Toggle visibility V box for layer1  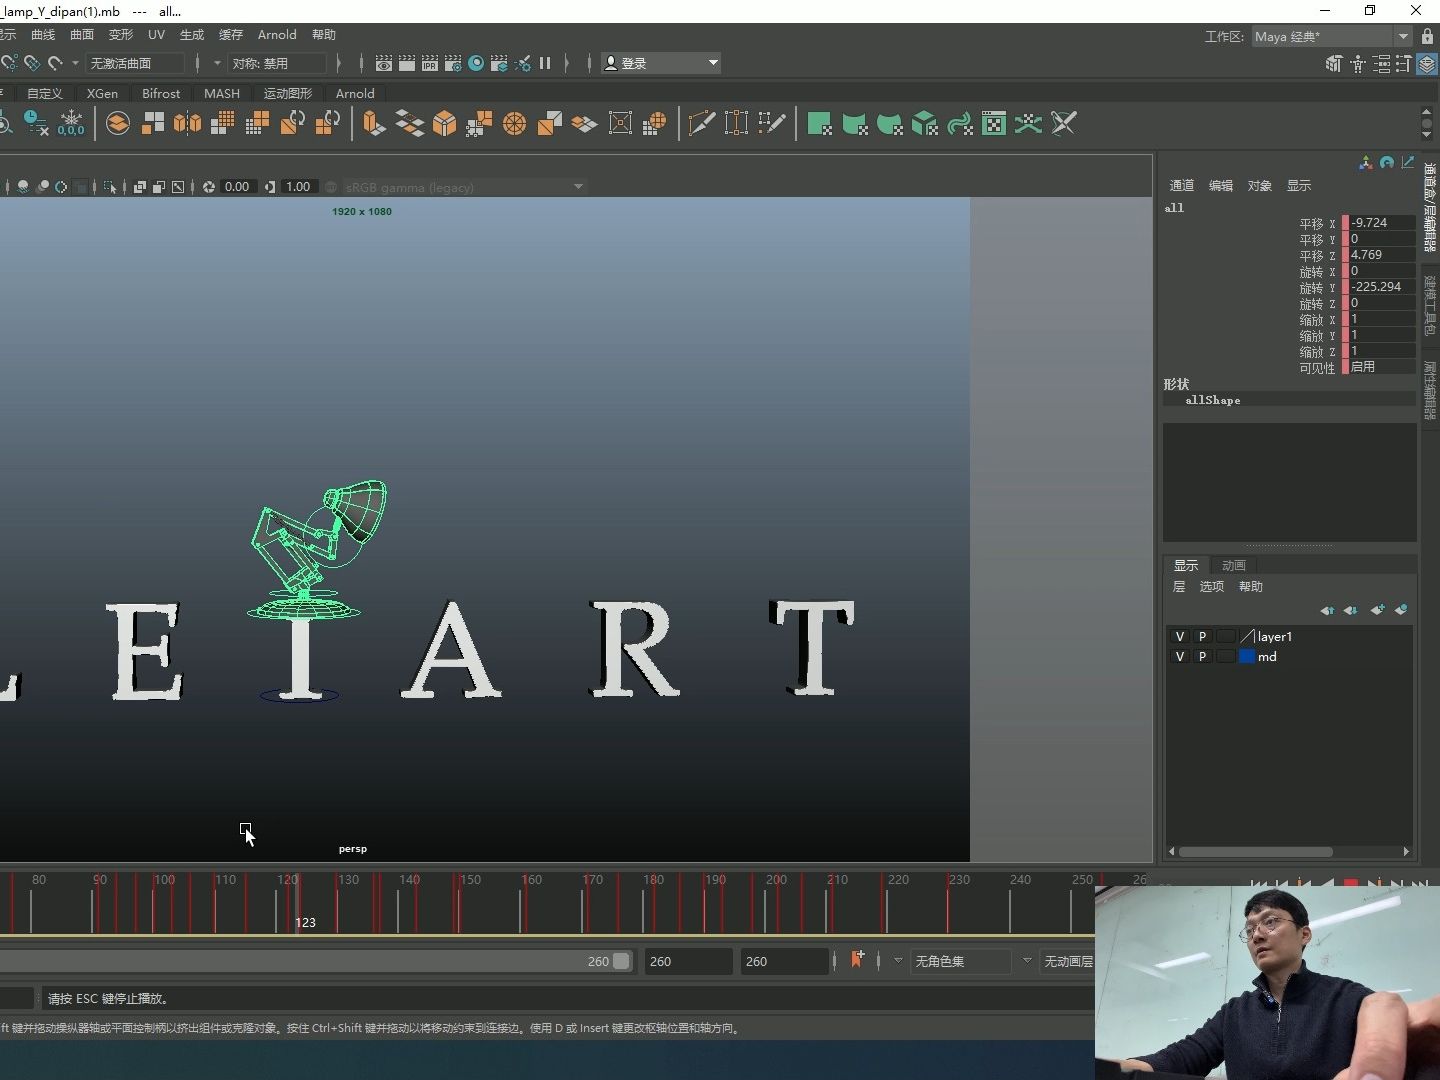1180,637
